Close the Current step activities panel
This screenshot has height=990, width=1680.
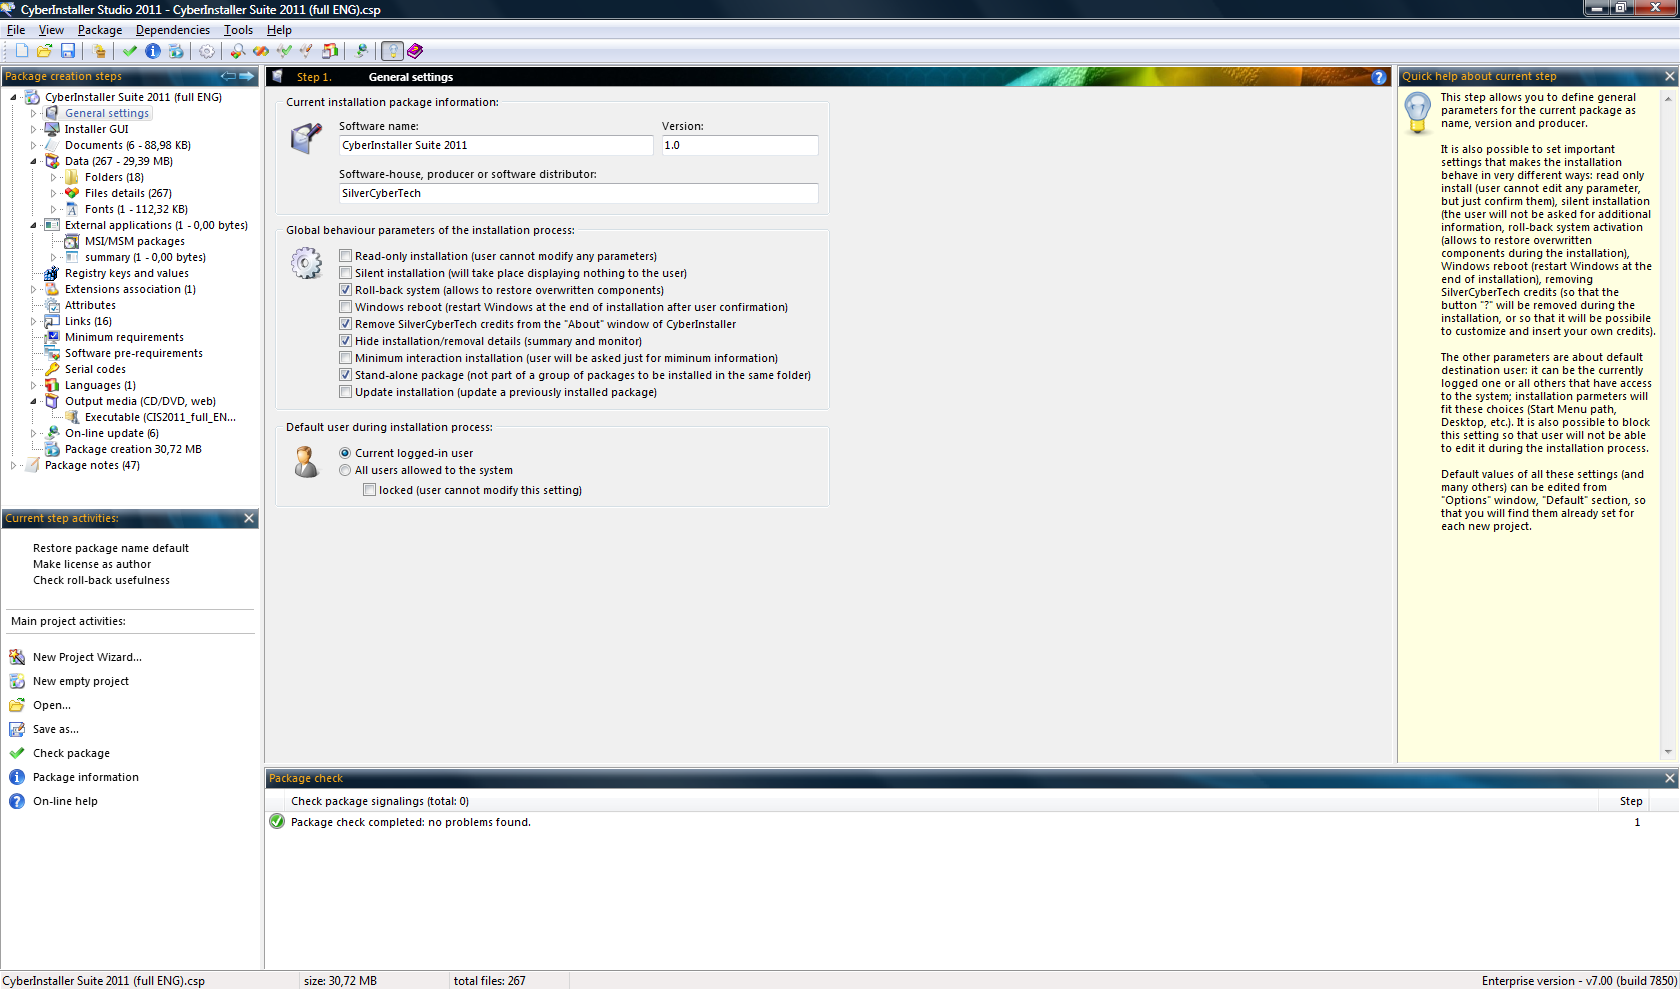point(249,518)
